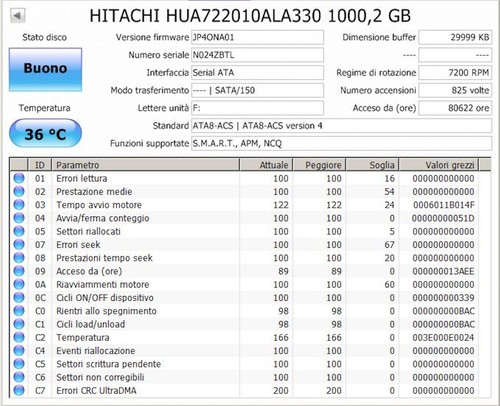This screenshot has height=406, width=500.
Task: Select the Errori lettura parameter text
Action: (82, 178)
